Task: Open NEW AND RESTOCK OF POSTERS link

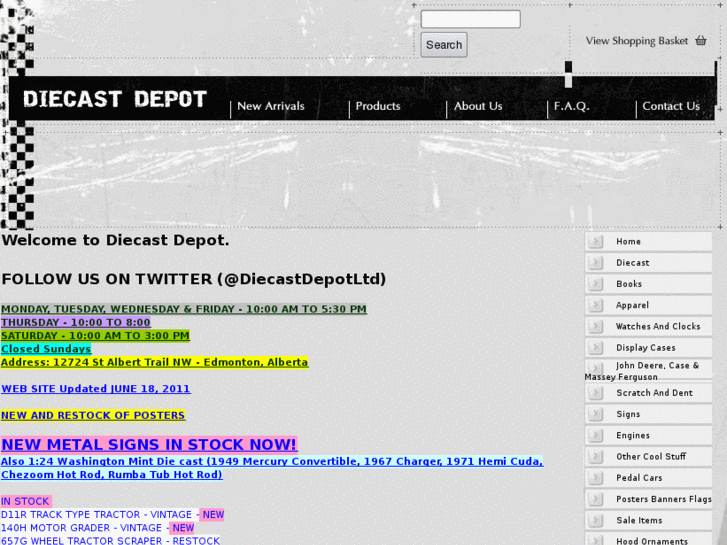Action: [93, 415]
